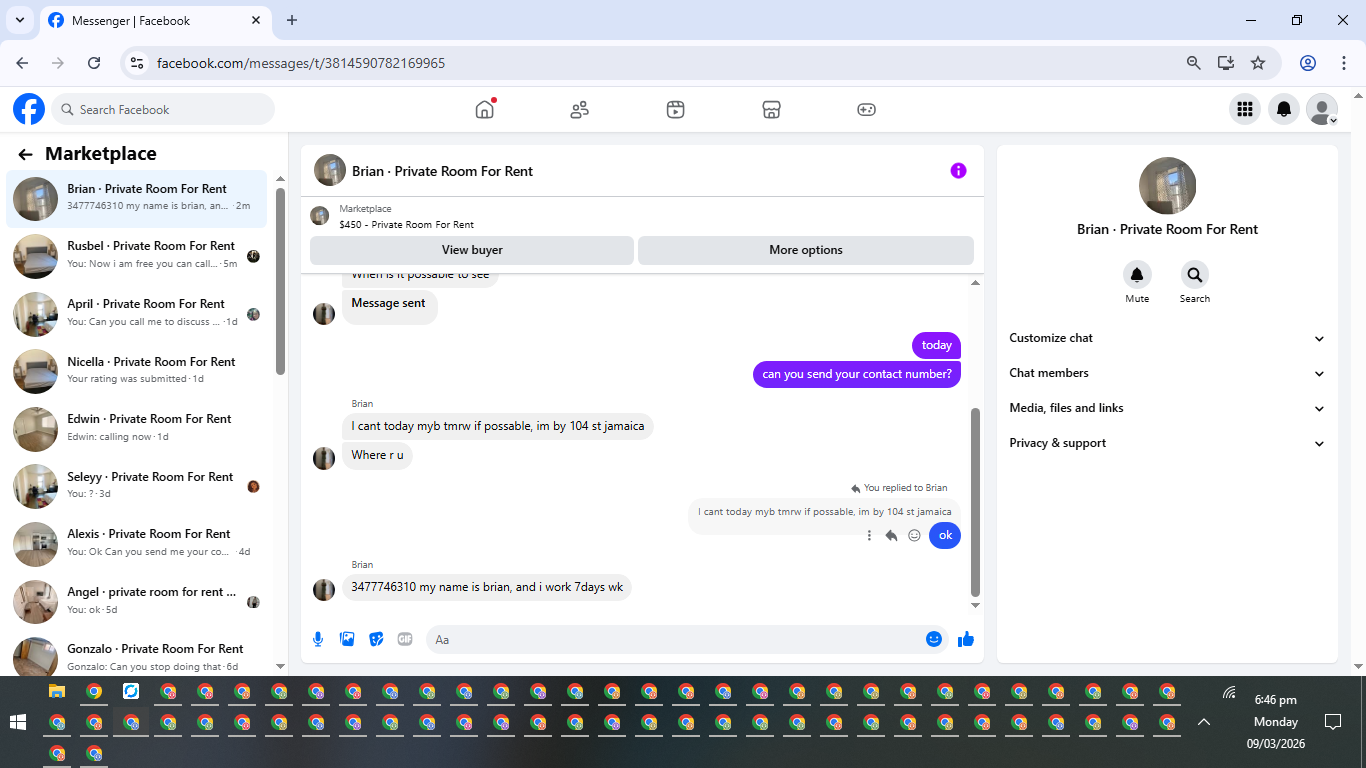Open conversation information icon
Viewport: 1366px width, 768px height.
[958, 171]
